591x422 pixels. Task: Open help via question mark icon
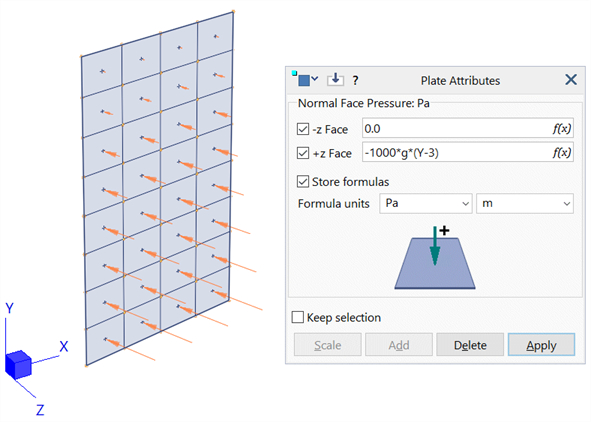coord(355,80)
